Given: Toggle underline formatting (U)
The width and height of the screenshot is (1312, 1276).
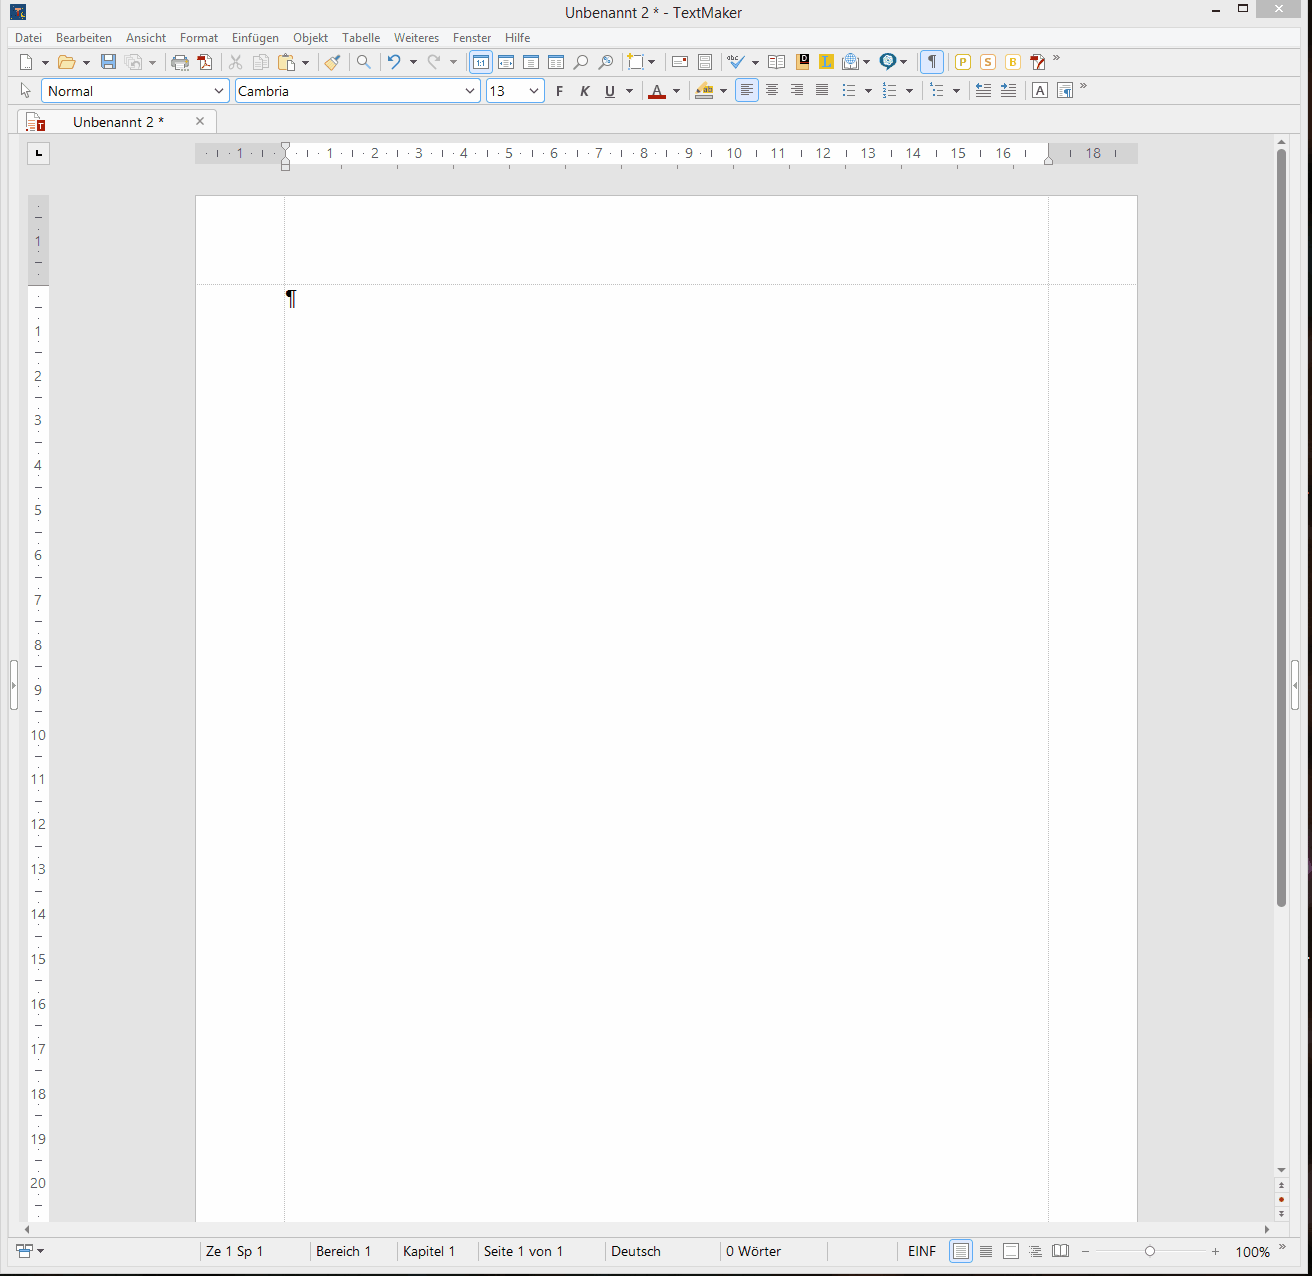Looking at the screenshot, I should [610, 91].
